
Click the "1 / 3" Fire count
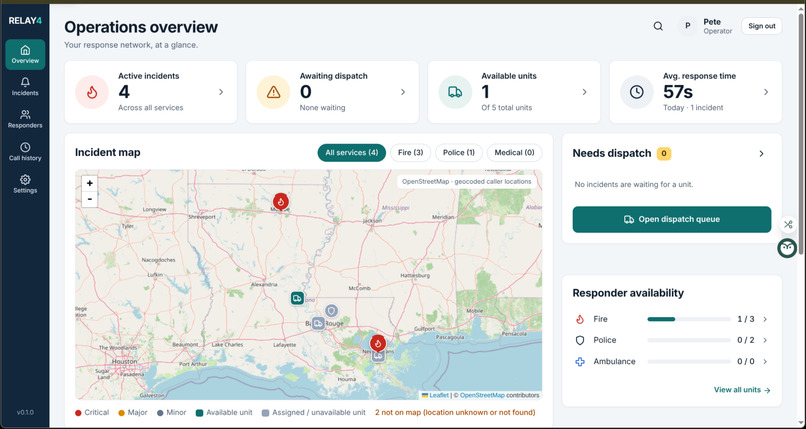click(x=746, y=319)
